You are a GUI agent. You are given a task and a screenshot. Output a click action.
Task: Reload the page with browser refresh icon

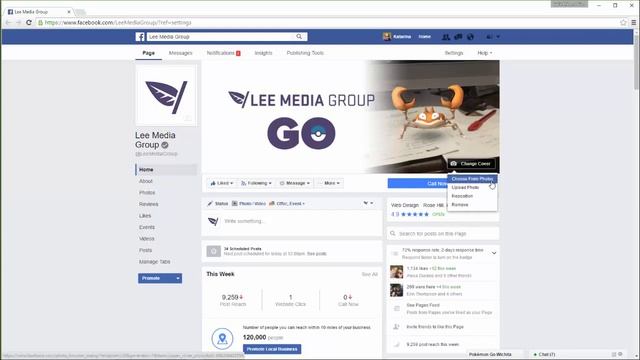pyautogui.click(x=29, y=22)
